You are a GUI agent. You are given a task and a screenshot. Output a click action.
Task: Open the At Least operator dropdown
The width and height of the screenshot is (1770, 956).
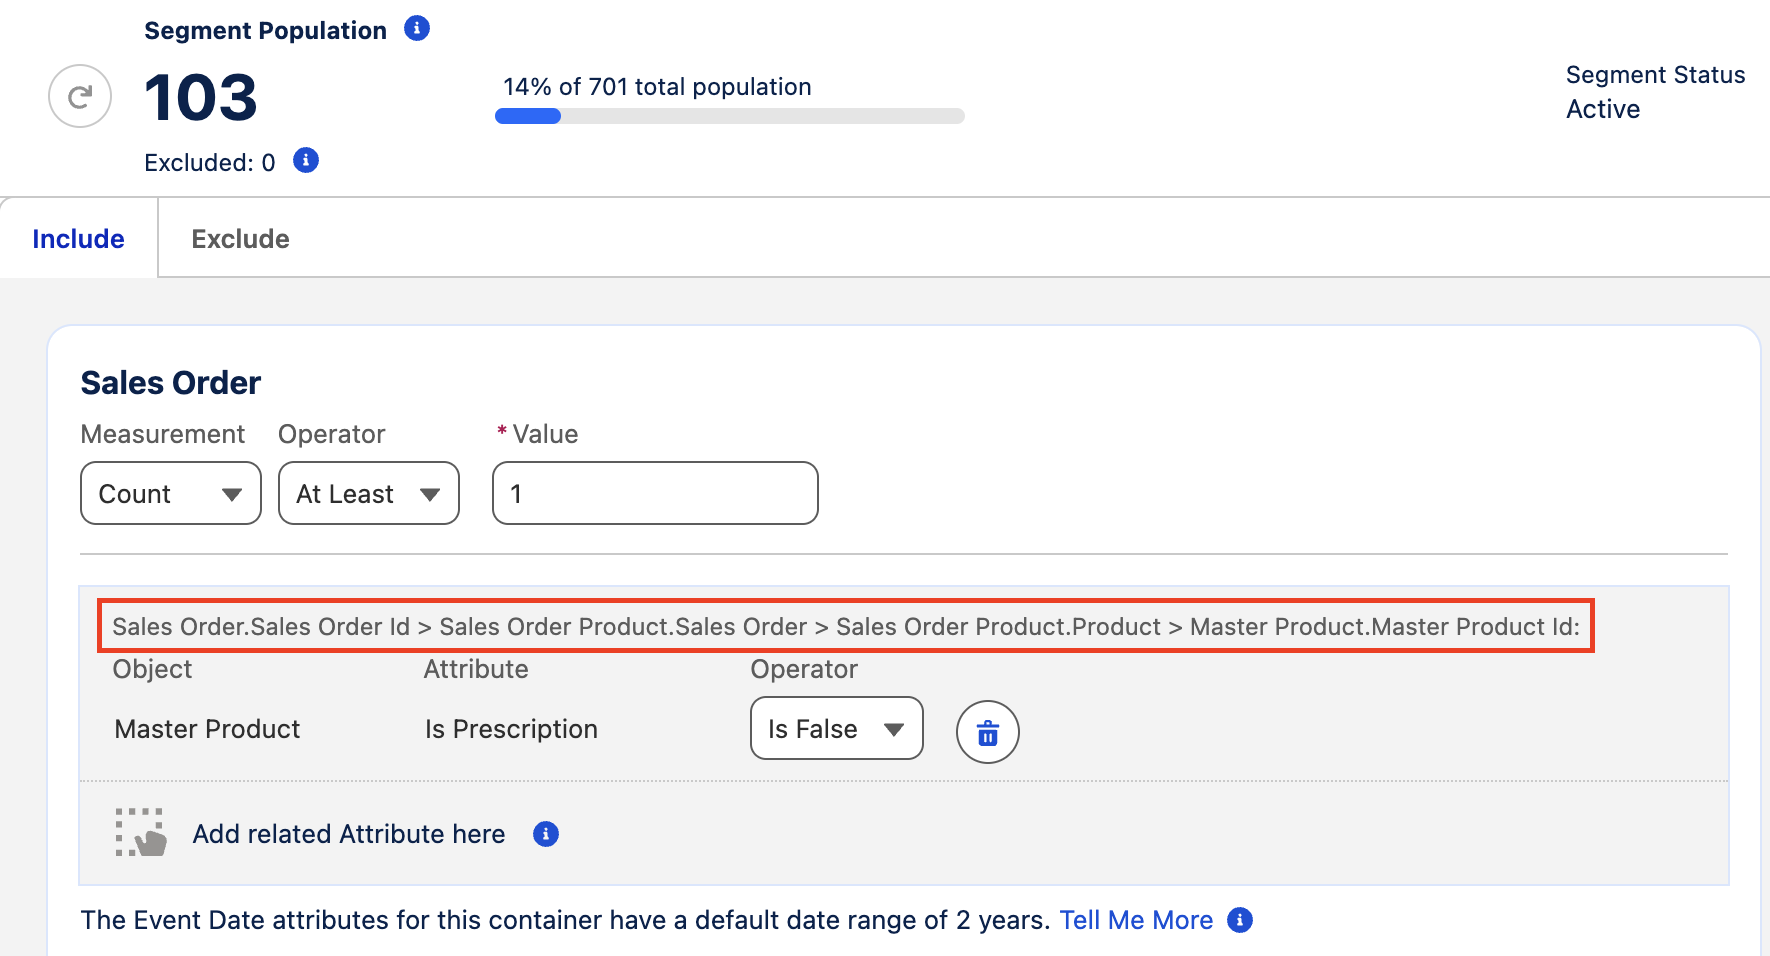coord(368,493)
